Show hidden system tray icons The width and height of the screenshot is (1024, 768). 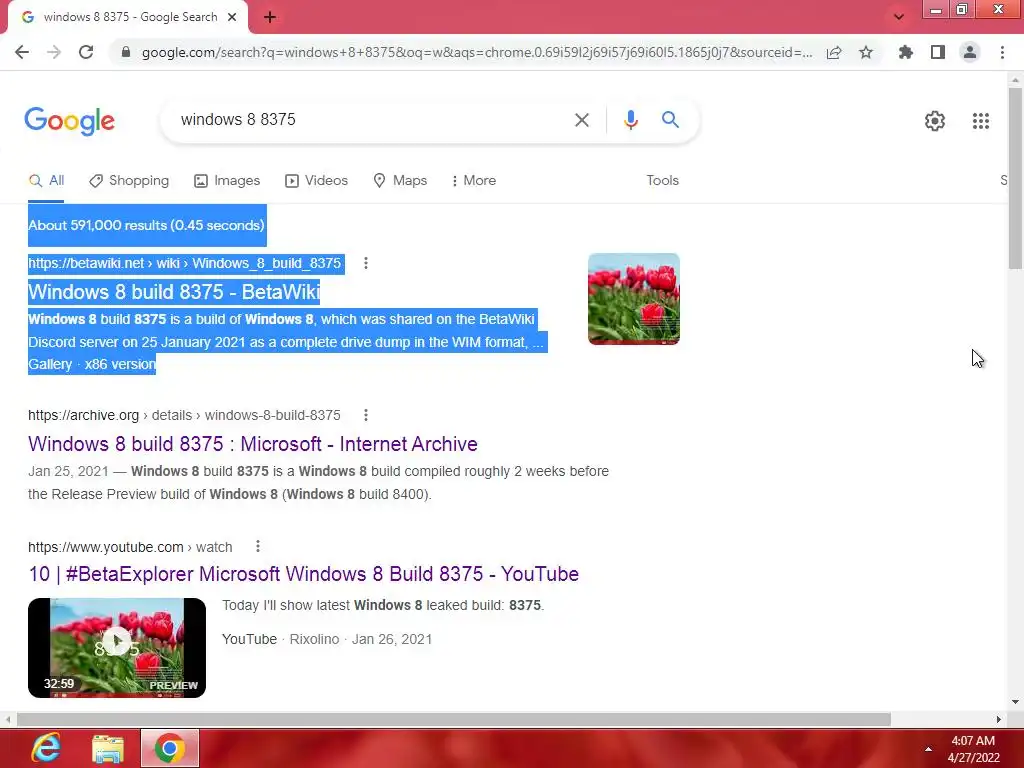pos(928,749)
